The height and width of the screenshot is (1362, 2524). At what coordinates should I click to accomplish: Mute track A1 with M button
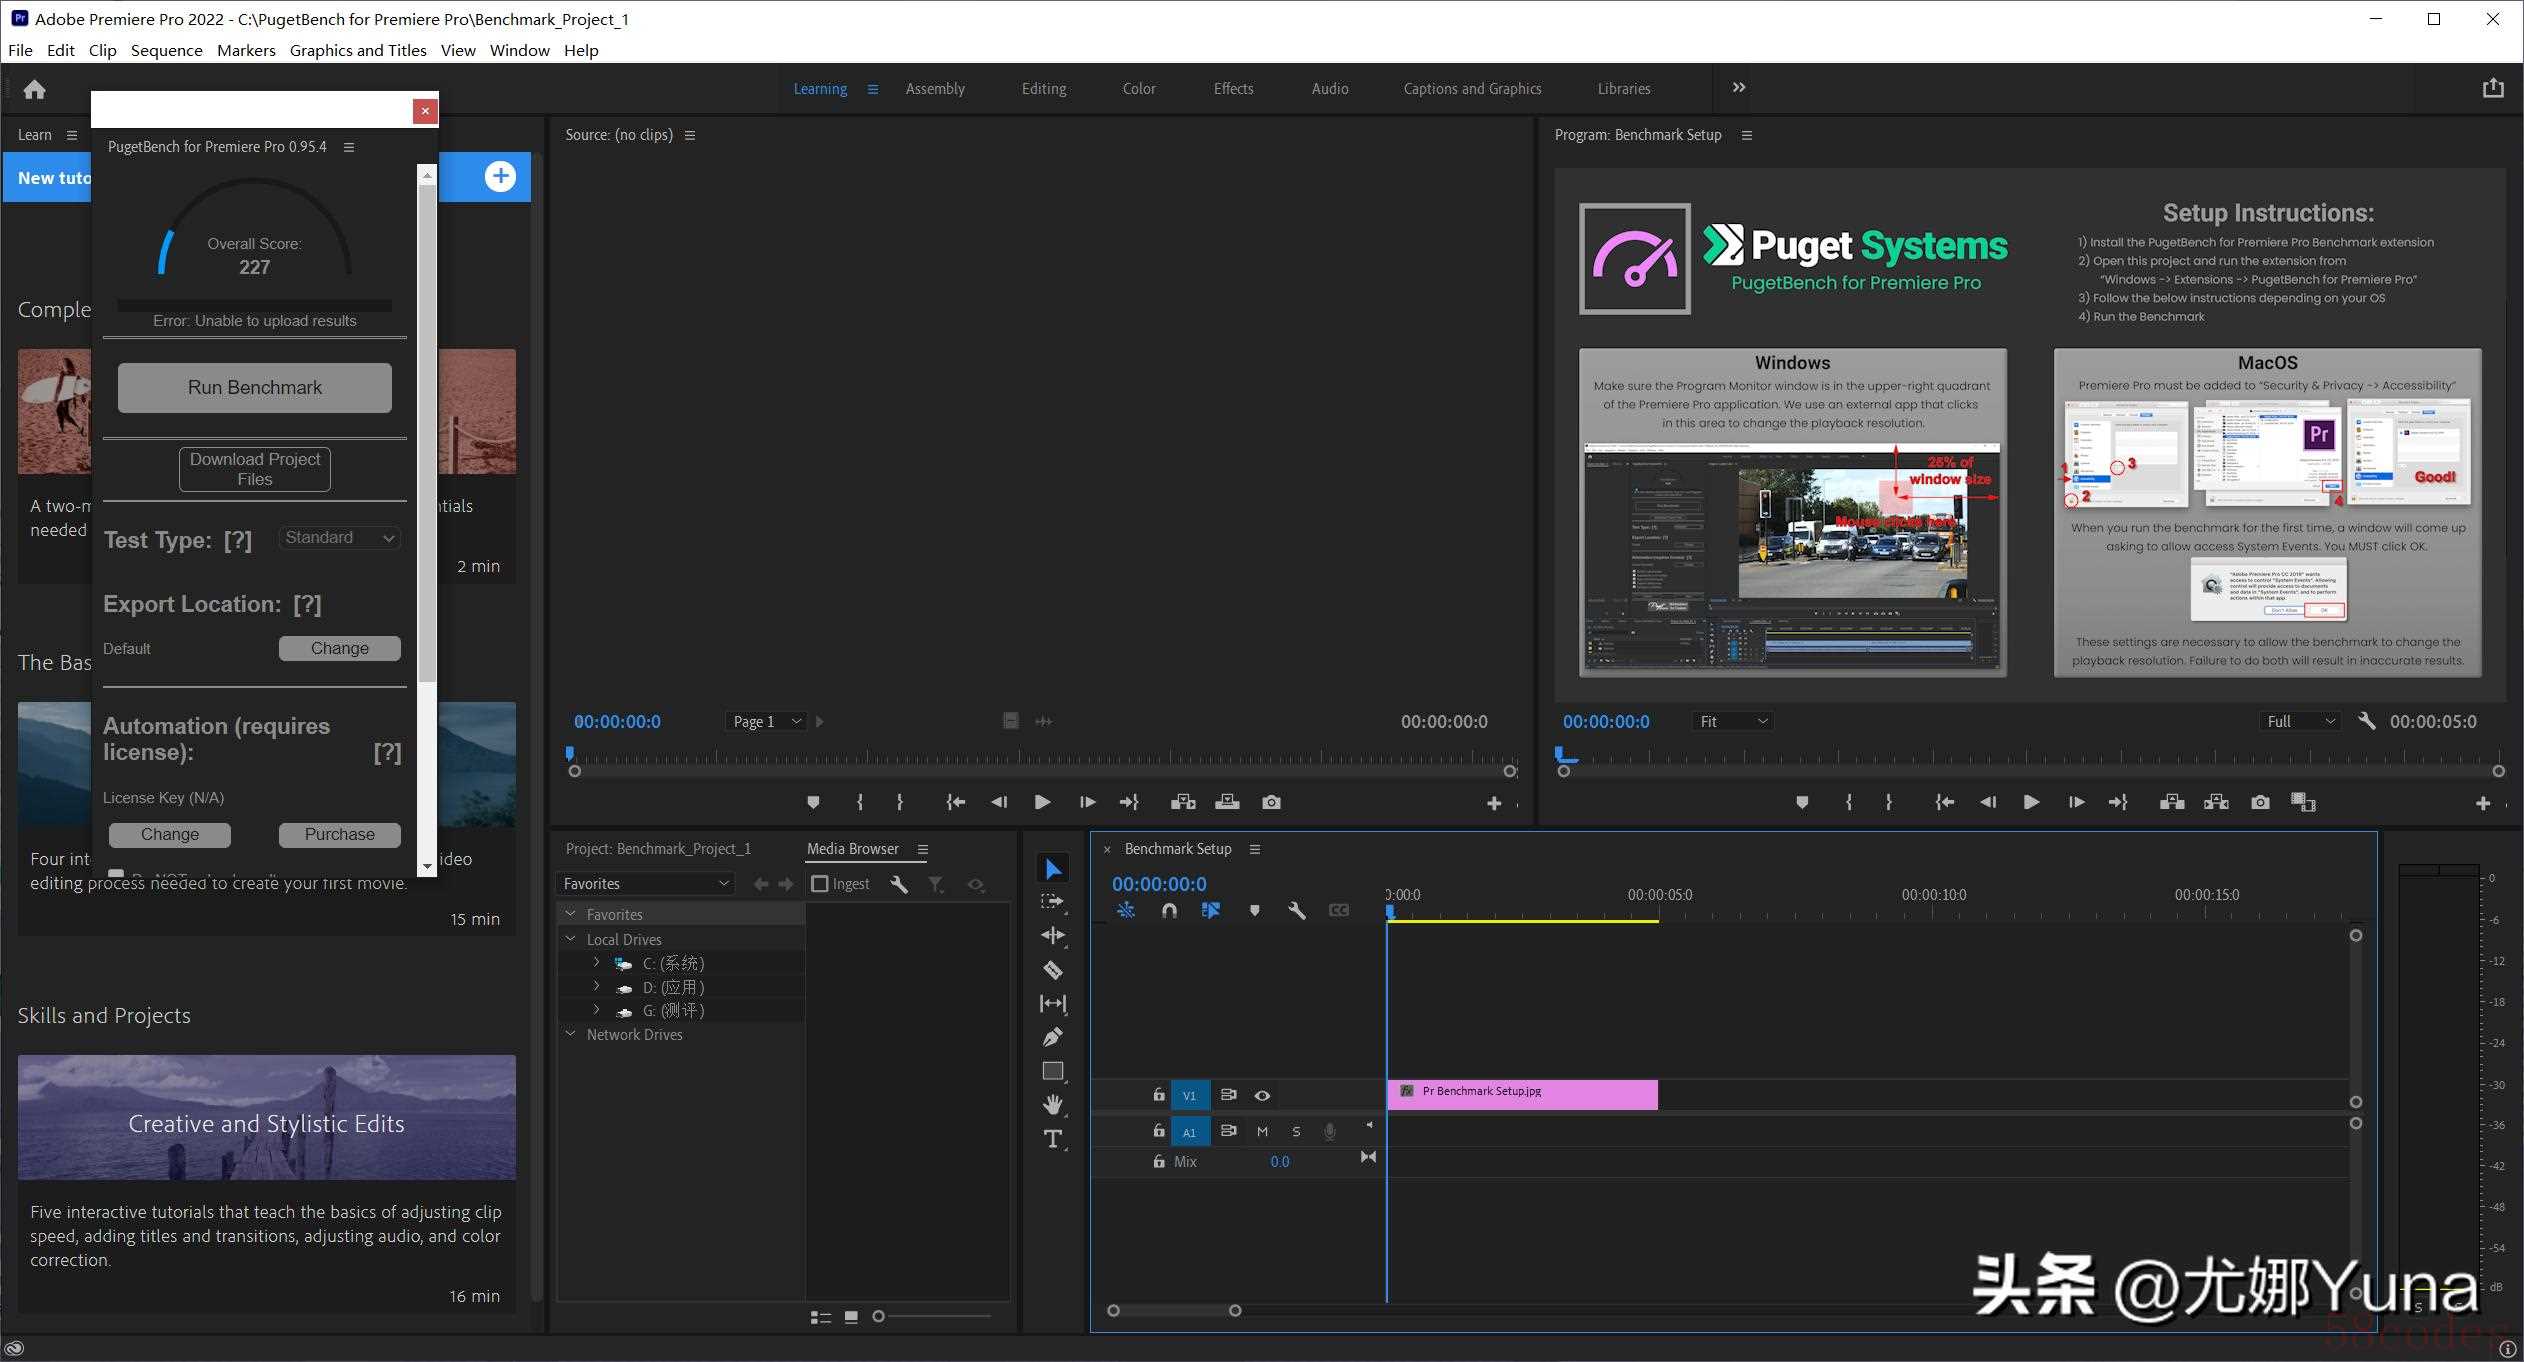(x=1262, y=1132)
